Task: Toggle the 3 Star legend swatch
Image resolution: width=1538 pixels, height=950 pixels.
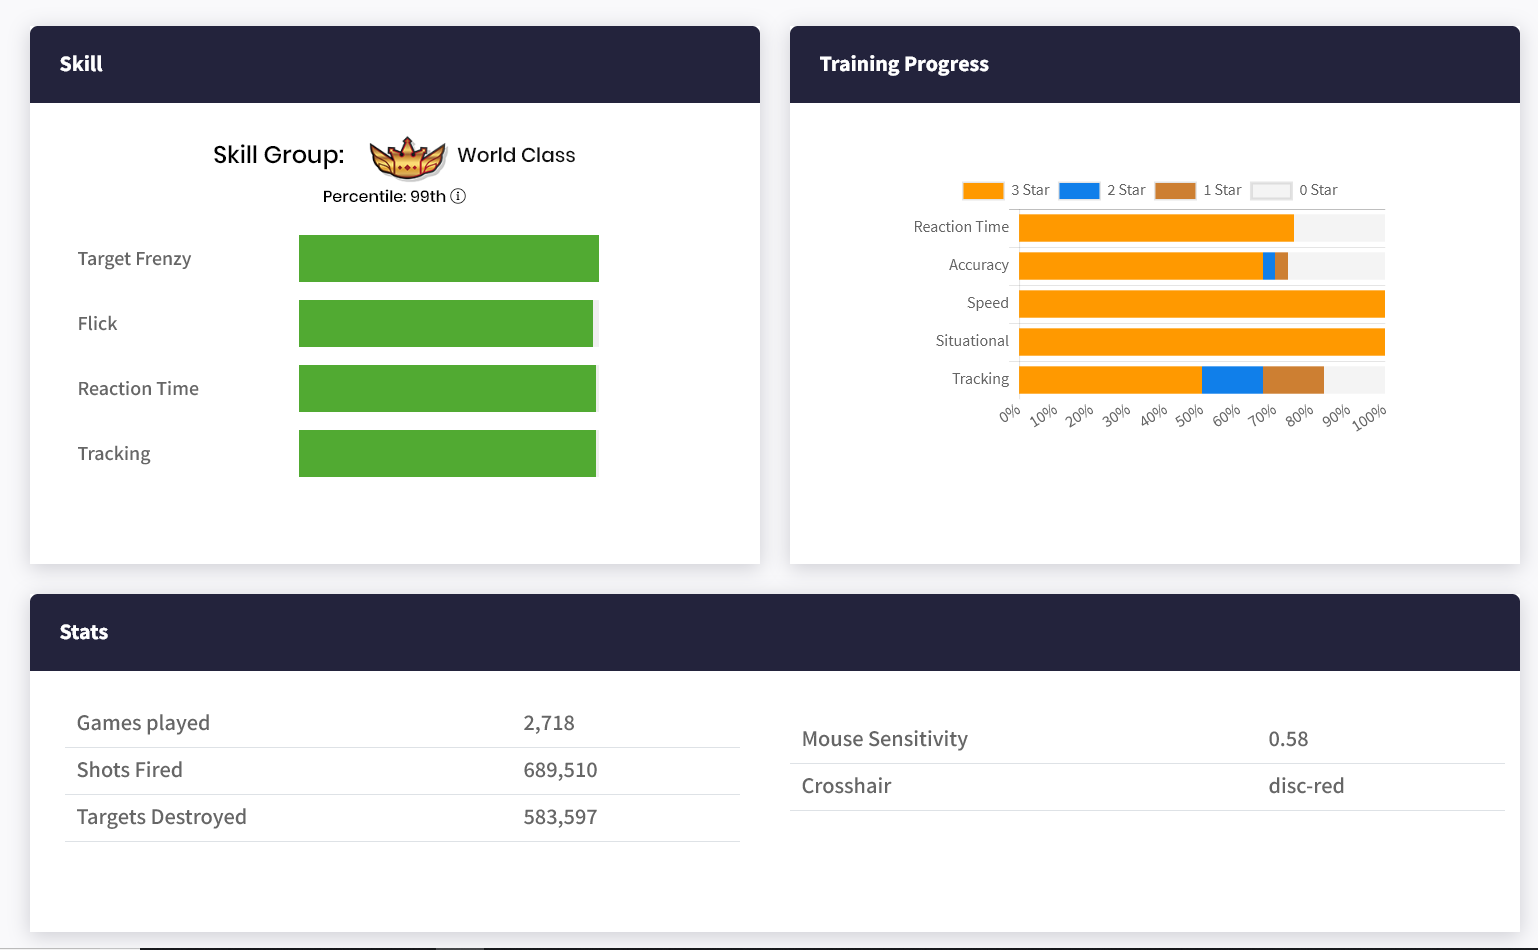Action: (x=982, y=191)
